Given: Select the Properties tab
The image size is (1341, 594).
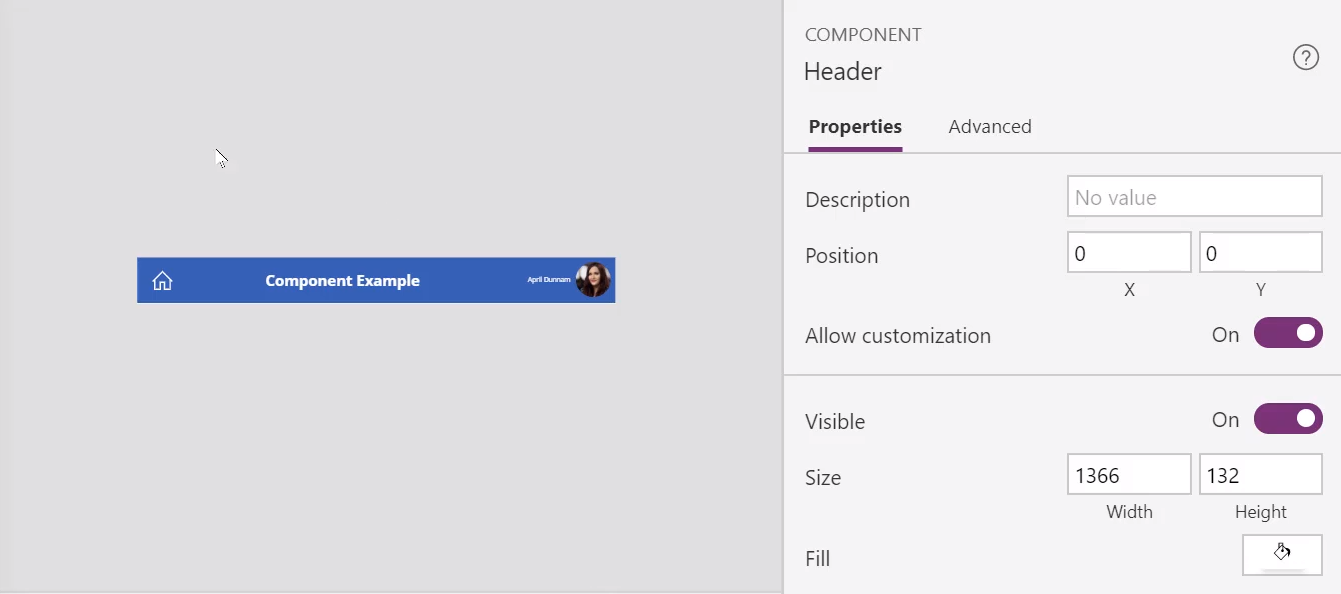Looking at the screenshot, I should pyautogui.click(x=855, y=127).
